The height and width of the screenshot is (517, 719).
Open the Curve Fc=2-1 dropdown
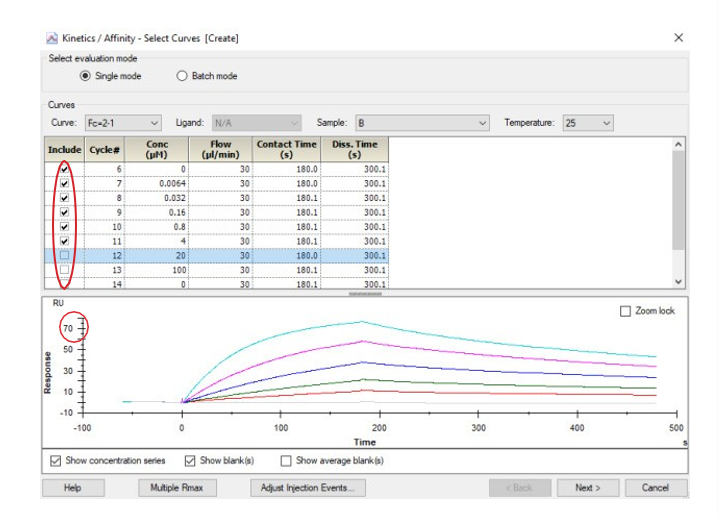tap(121, 123)
